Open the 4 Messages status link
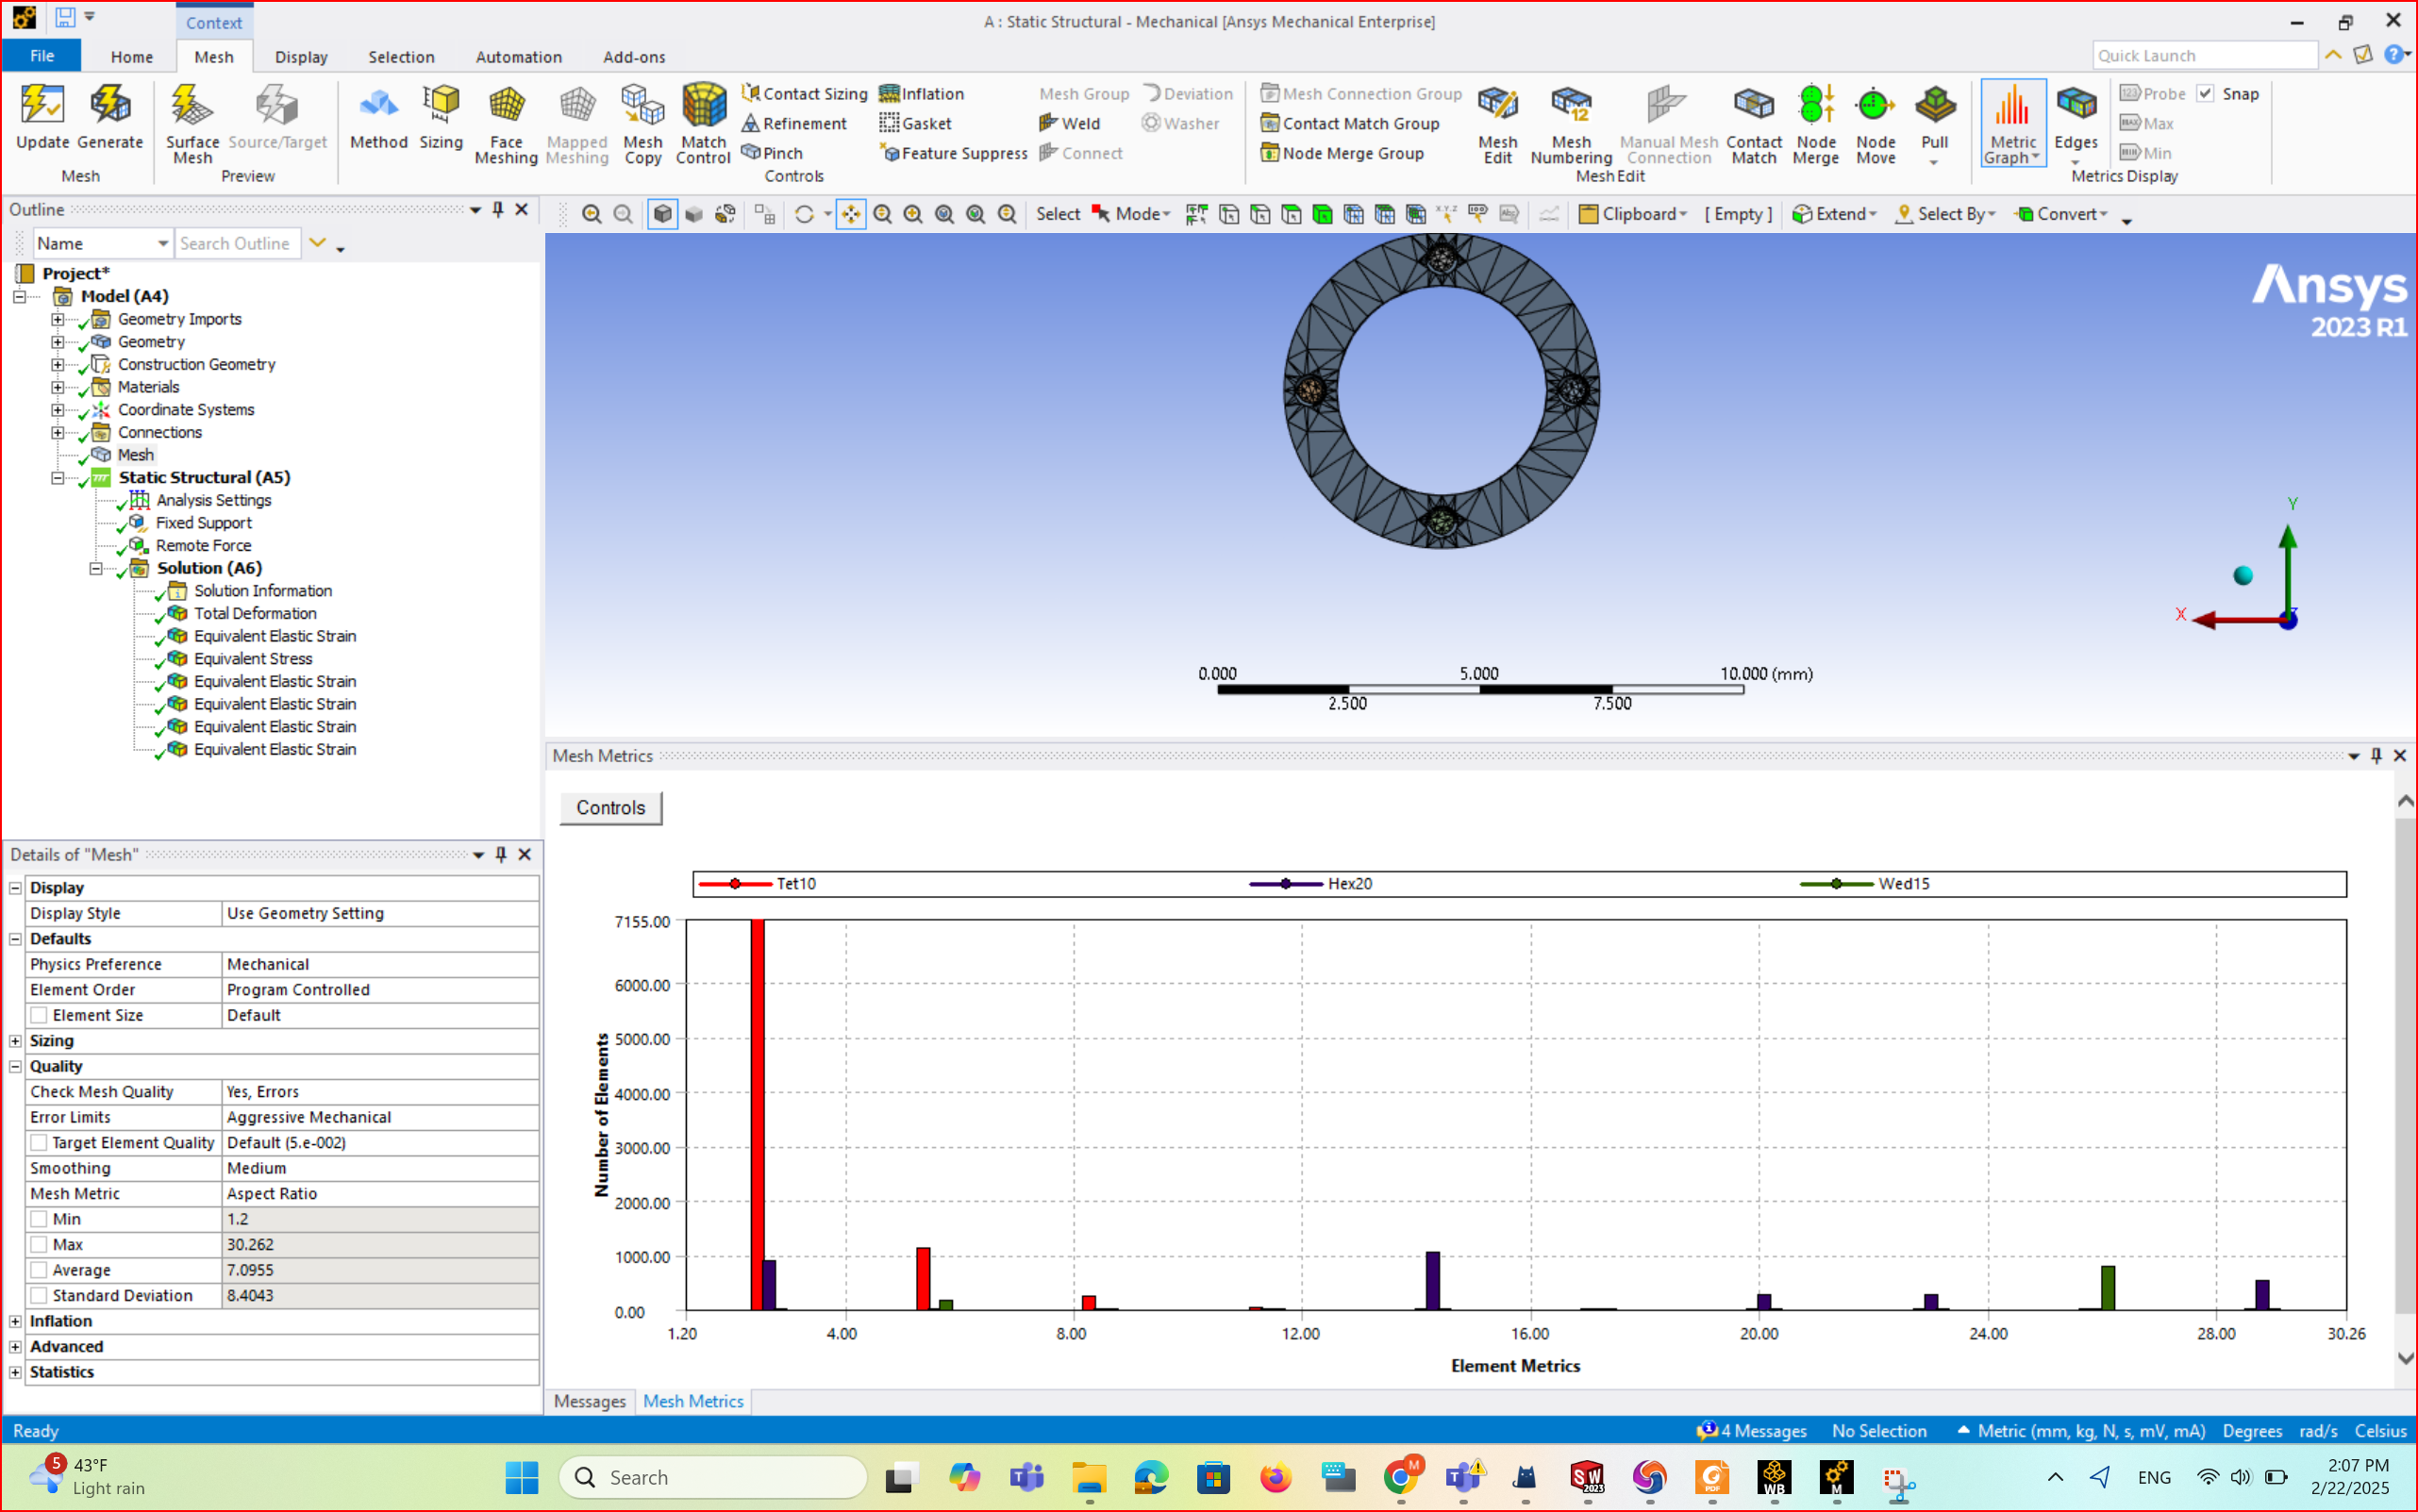This screenshot has width=2418, height=1512. (1753, 1431)
